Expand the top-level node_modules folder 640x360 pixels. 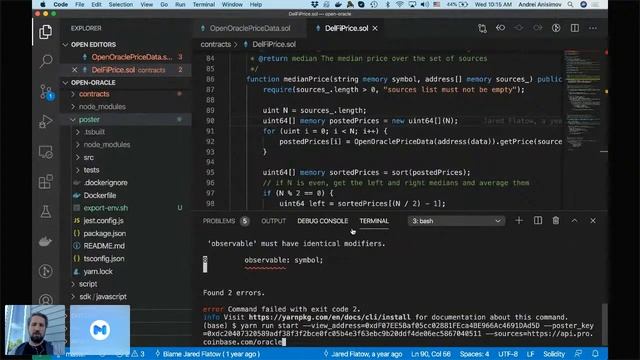point(102,107)
